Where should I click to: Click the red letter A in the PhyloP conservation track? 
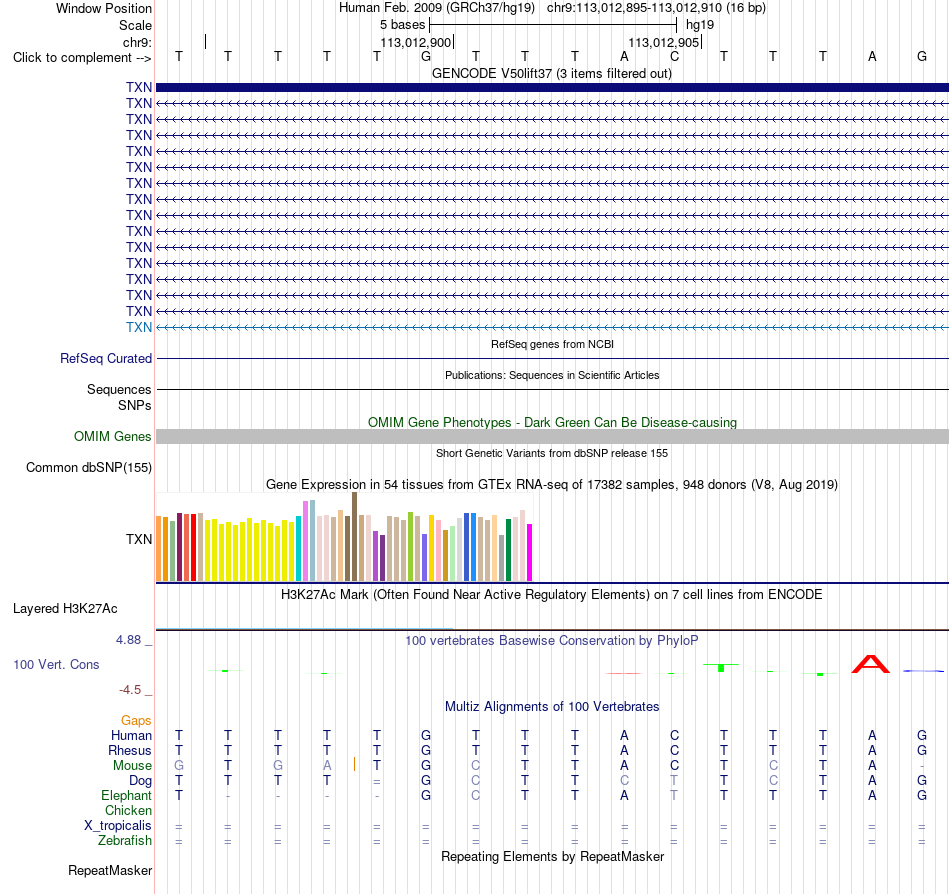pyautogui.click(x=871, y=664)
